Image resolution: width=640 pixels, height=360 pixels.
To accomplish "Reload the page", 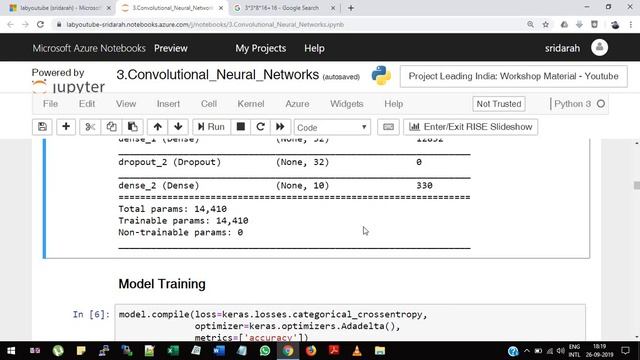I will click(40, 24).
